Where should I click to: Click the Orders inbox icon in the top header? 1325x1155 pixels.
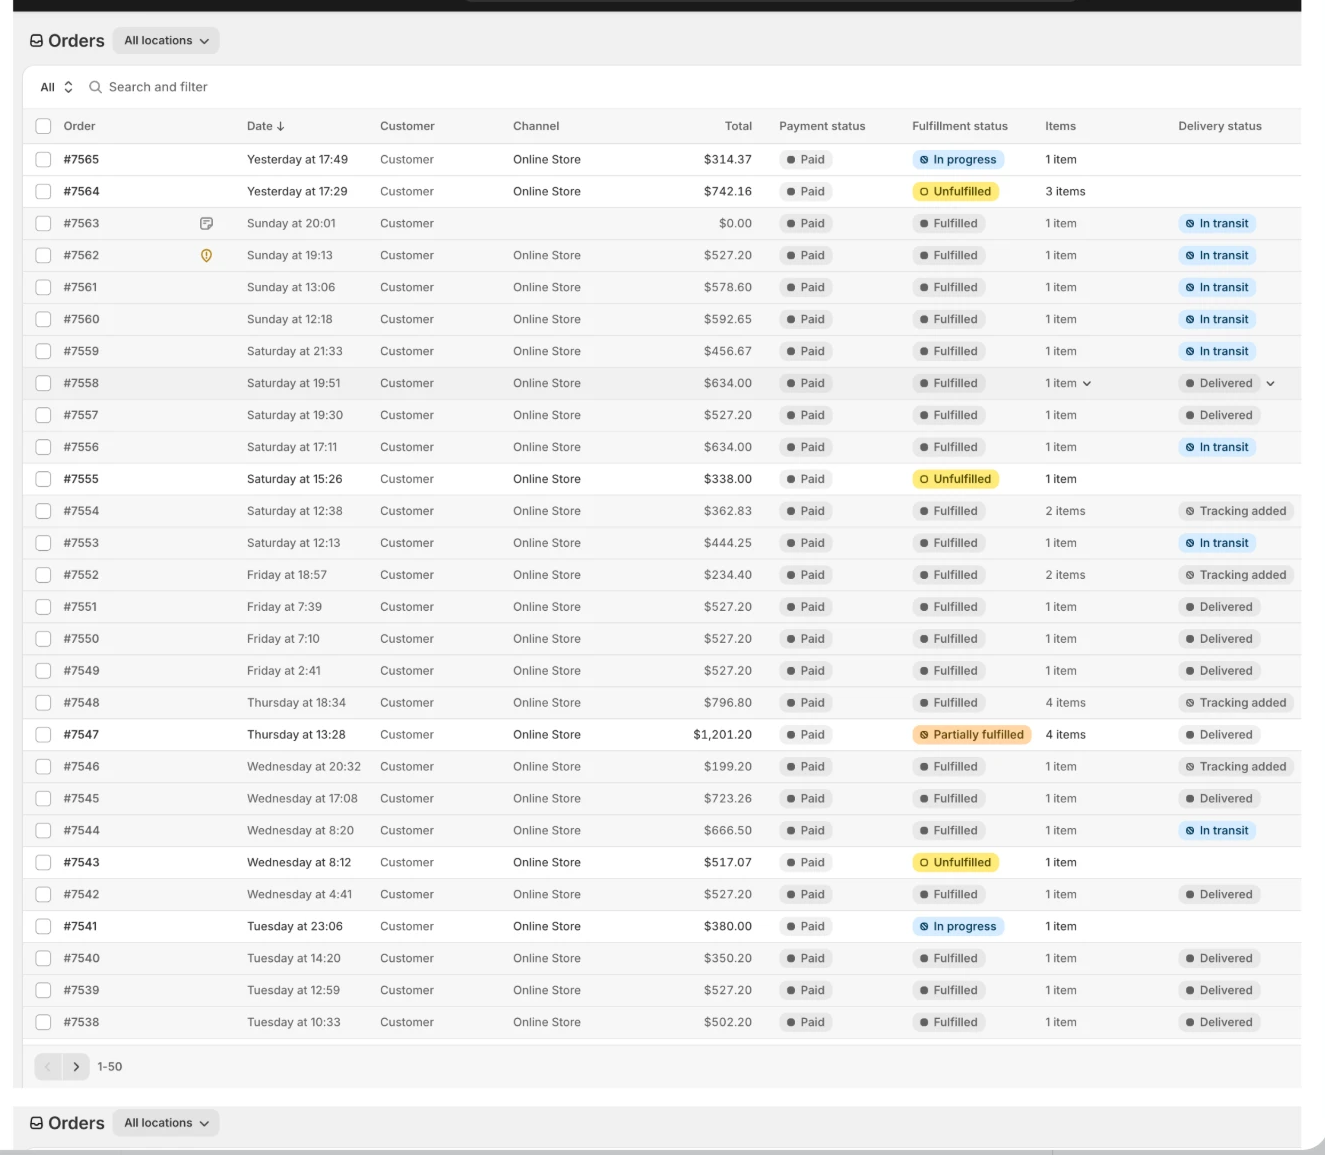coord(37,41)
